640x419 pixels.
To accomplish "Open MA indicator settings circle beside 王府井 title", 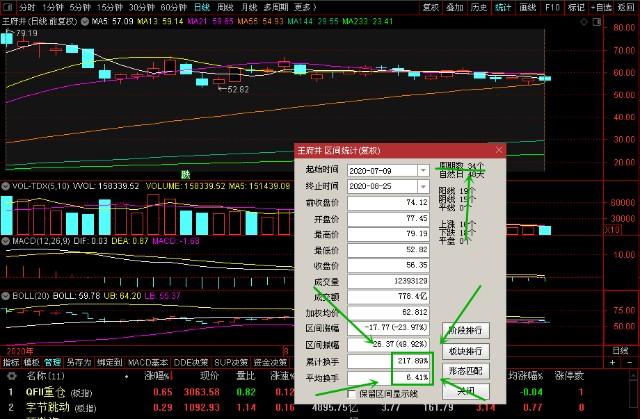I will [84, 21].
